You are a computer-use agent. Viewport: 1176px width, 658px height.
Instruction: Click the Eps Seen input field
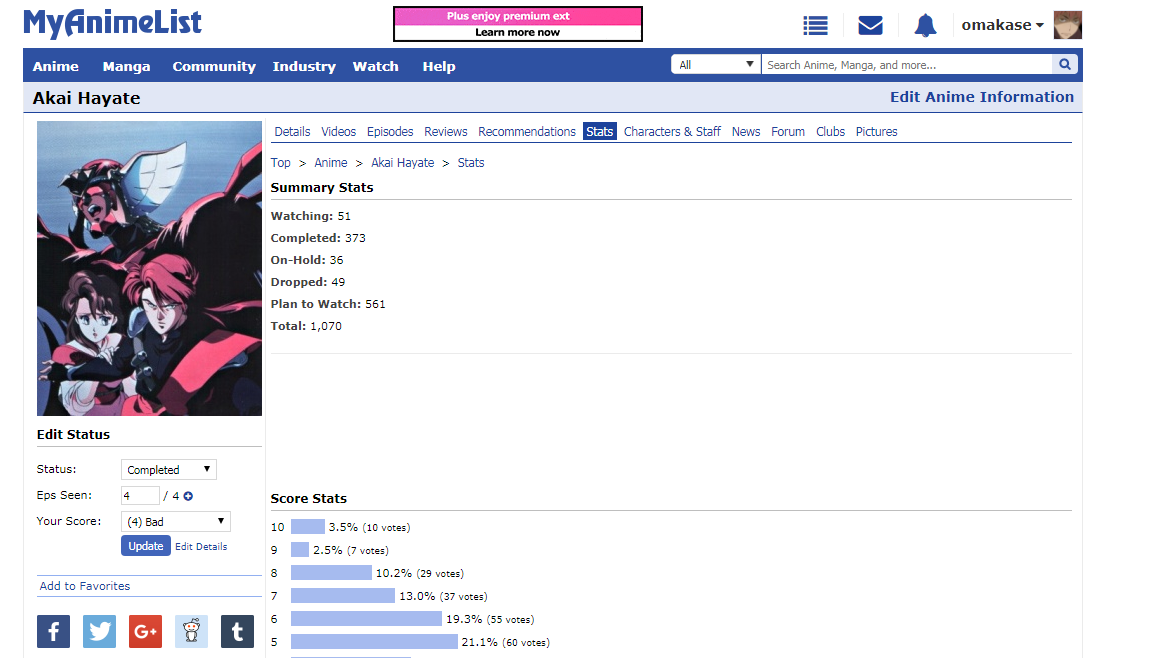[140, 496]
